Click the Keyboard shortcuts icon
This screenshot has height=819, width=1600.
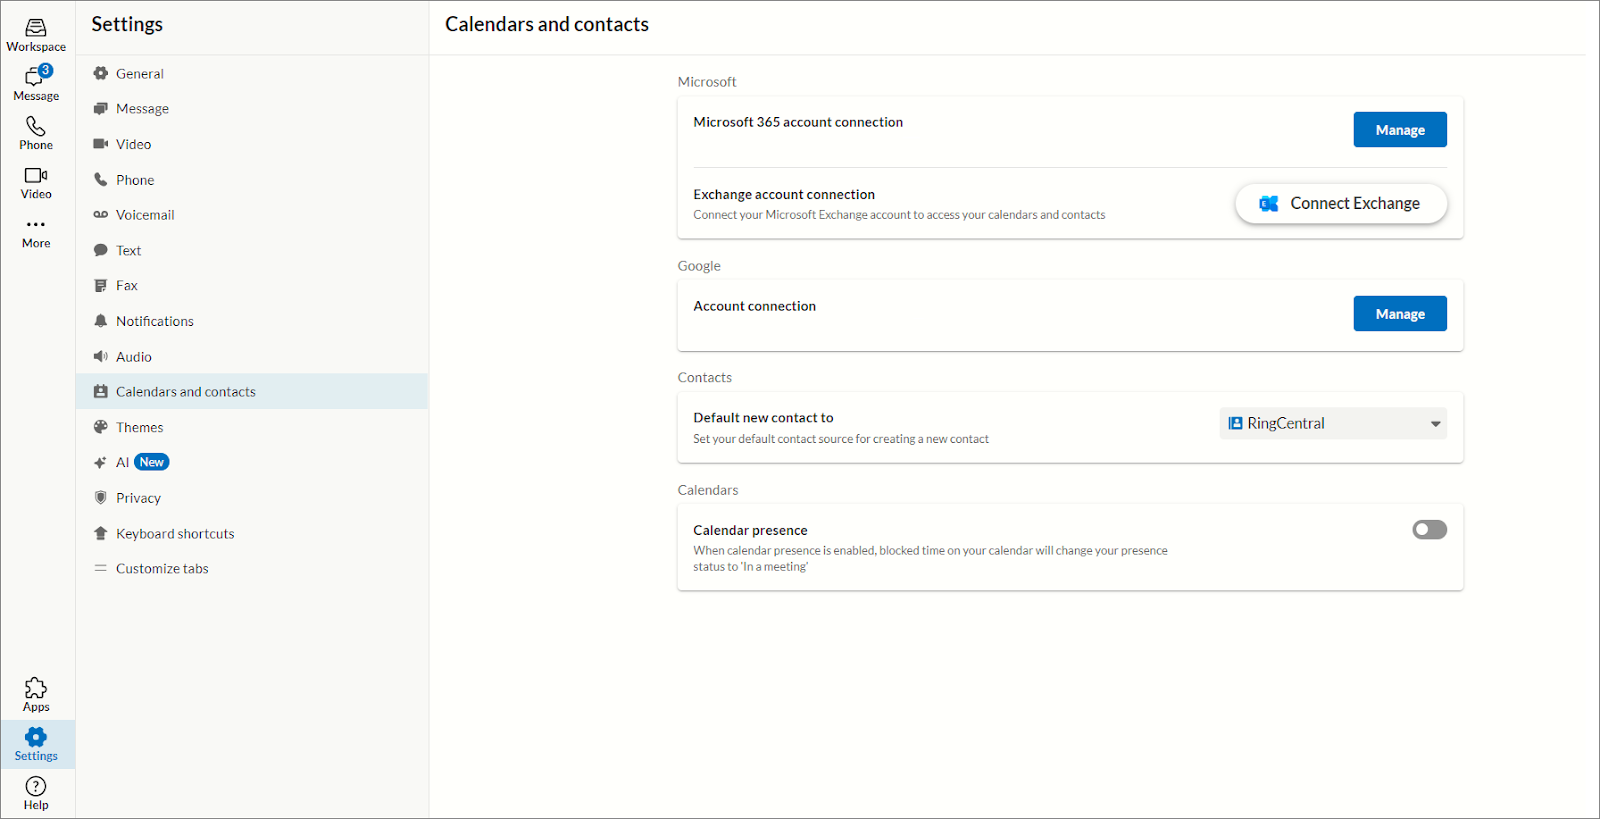point(100,533)
